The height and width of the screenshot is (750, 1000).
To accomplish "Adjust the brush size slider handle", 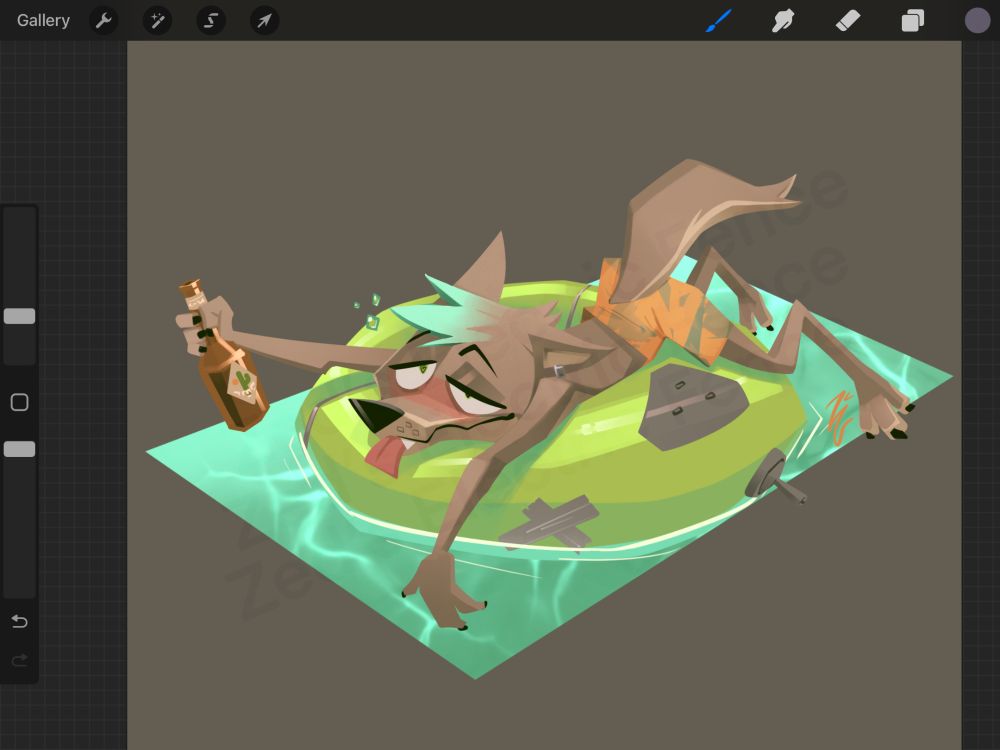I will pos(20,316).
